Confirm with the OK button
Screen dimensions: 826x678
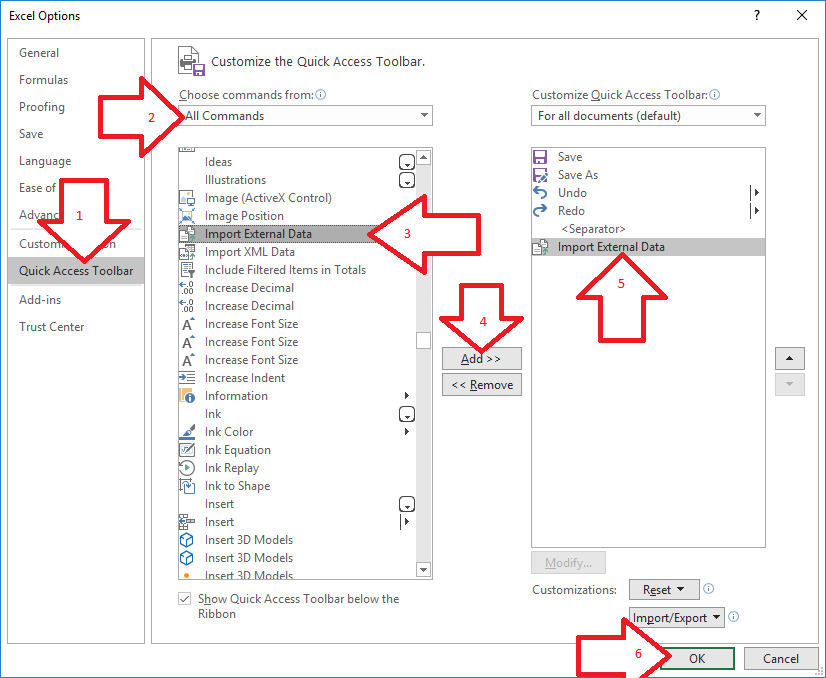coord(697,659)
